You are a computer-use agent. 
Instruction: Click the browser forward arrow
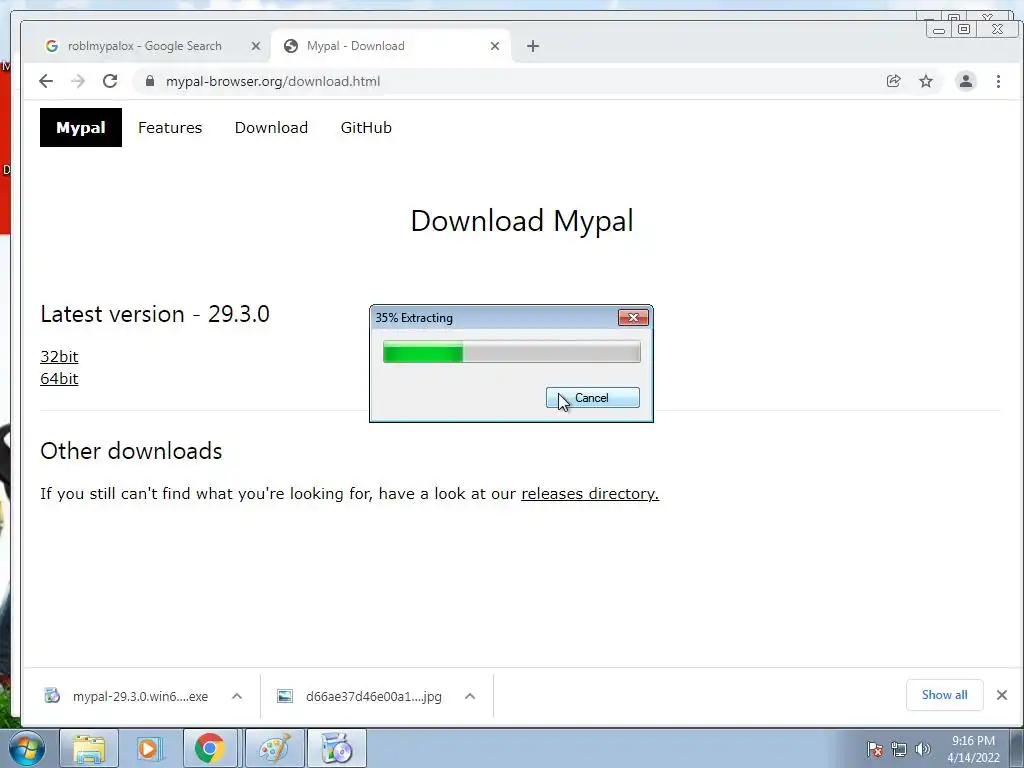78,81
